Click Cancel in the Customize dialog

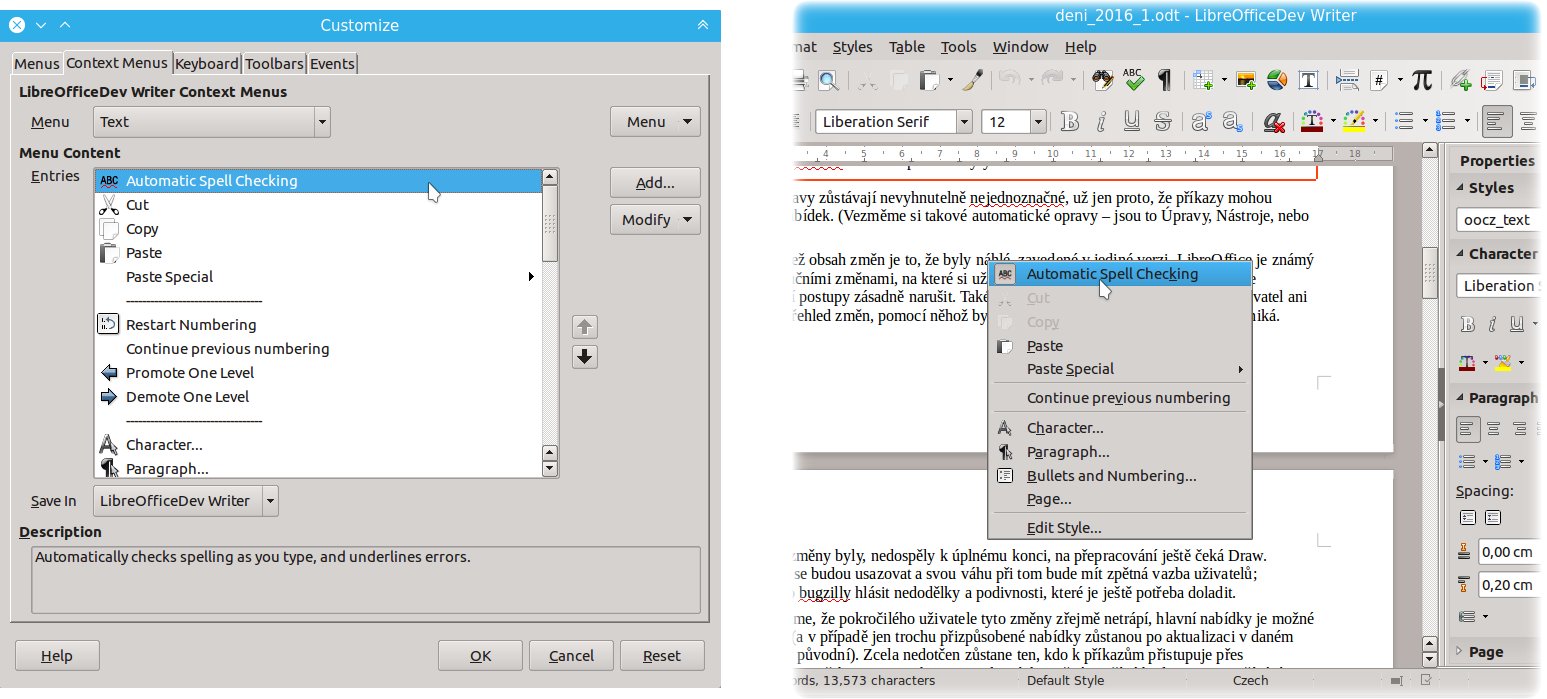pyautogui.click(x=572, y=656)
